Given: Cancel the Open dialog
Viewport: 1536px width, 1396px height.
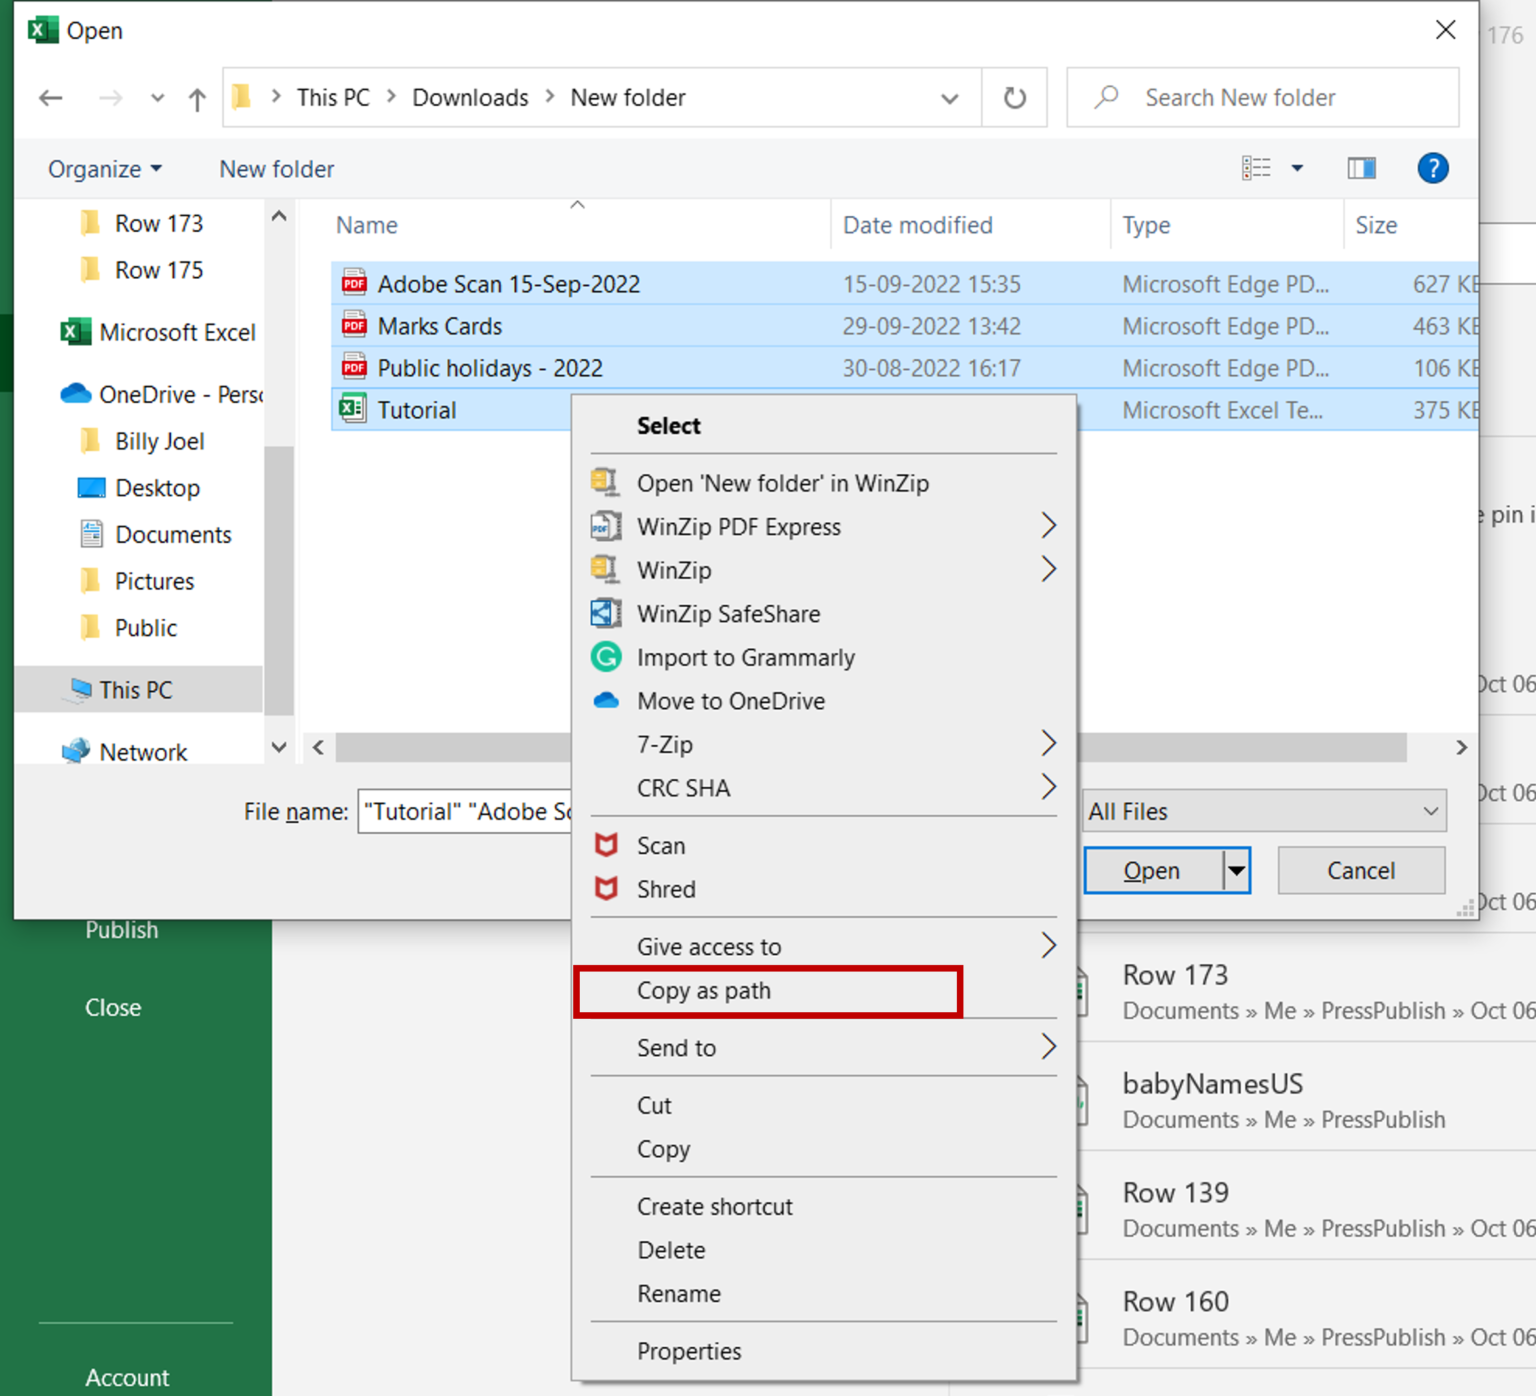Looking at the screenshot, I should pos(1360,870).
